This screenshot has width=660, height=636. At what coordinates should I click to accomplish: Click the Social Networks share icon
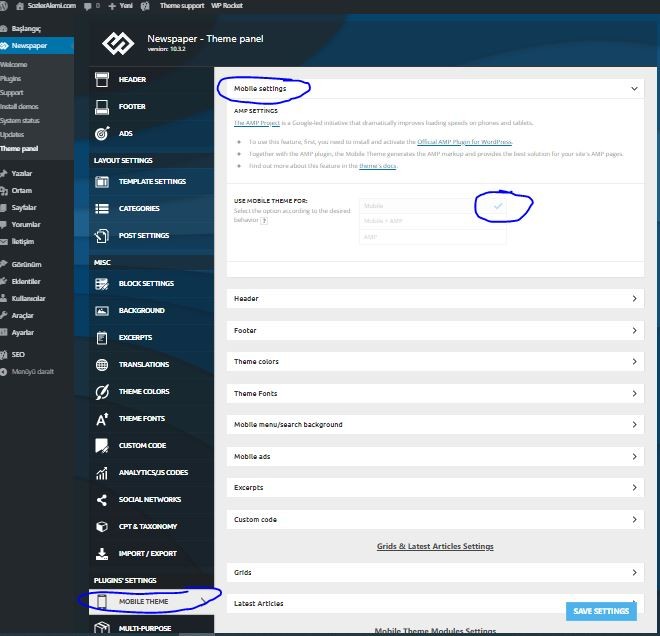pos(102,500)
